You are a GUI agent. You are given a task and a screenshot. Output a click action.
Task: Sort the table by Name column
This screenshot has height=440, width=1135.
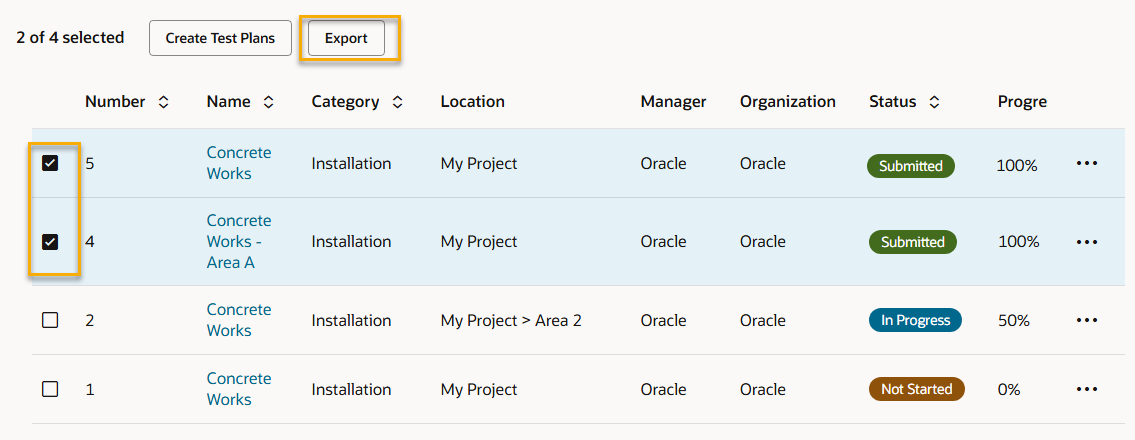point(268,102)
